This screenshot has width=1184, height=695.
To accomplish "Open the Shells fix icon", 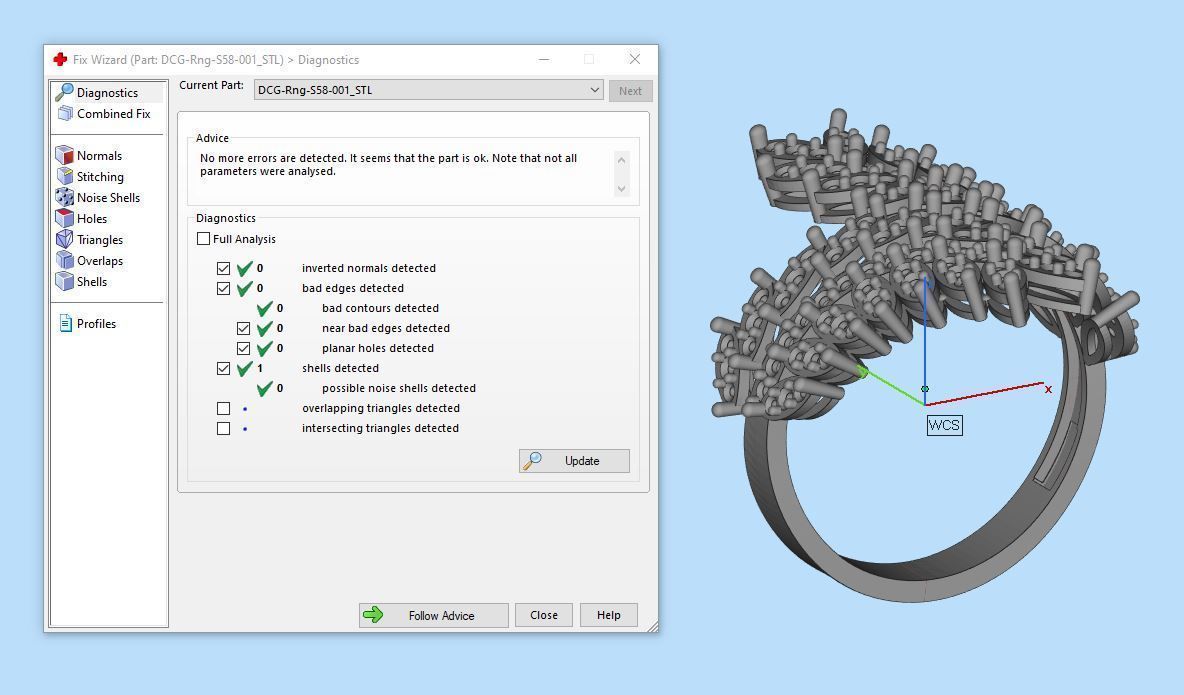I will pyautogui.click(x=65, y=281).
